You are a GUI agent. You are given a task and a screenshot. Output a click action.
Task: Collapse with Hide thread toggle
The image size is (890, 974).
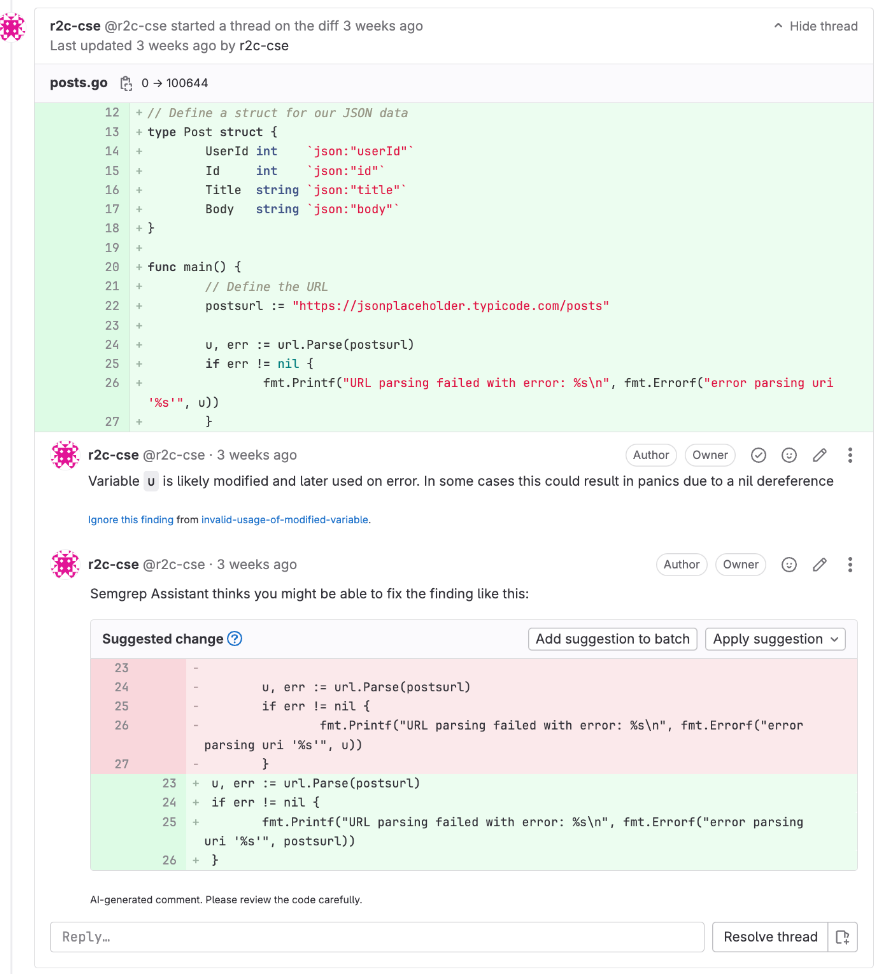(x=815, y=26)
